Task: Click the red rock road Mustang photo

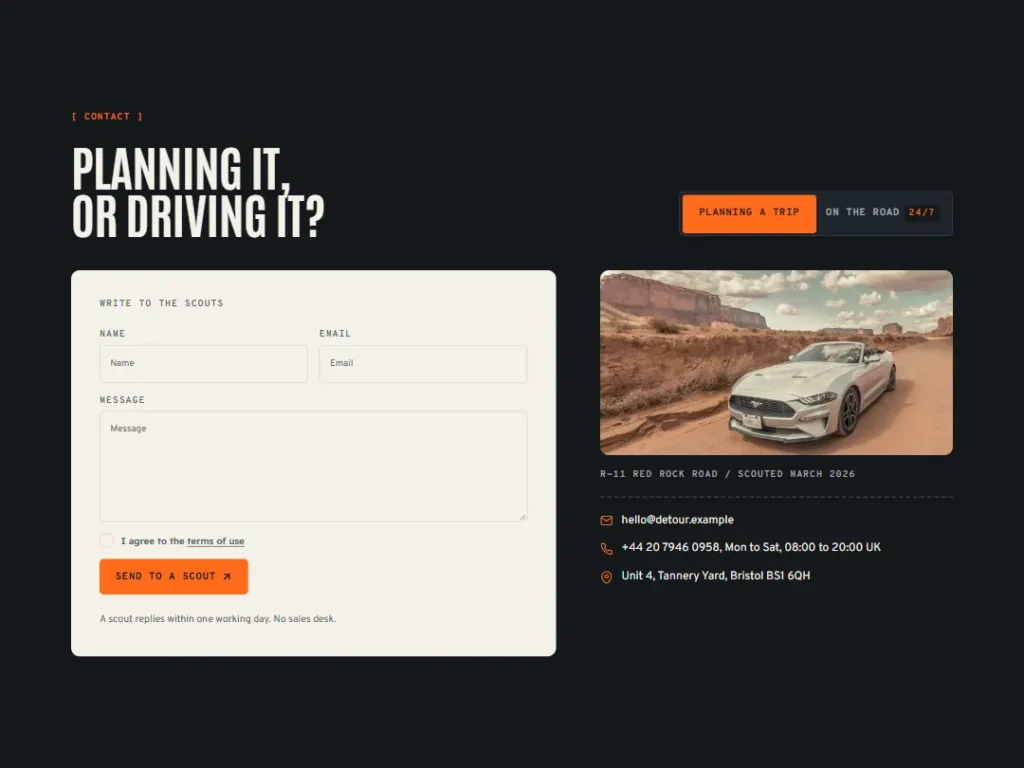Action: coord(776,362)
